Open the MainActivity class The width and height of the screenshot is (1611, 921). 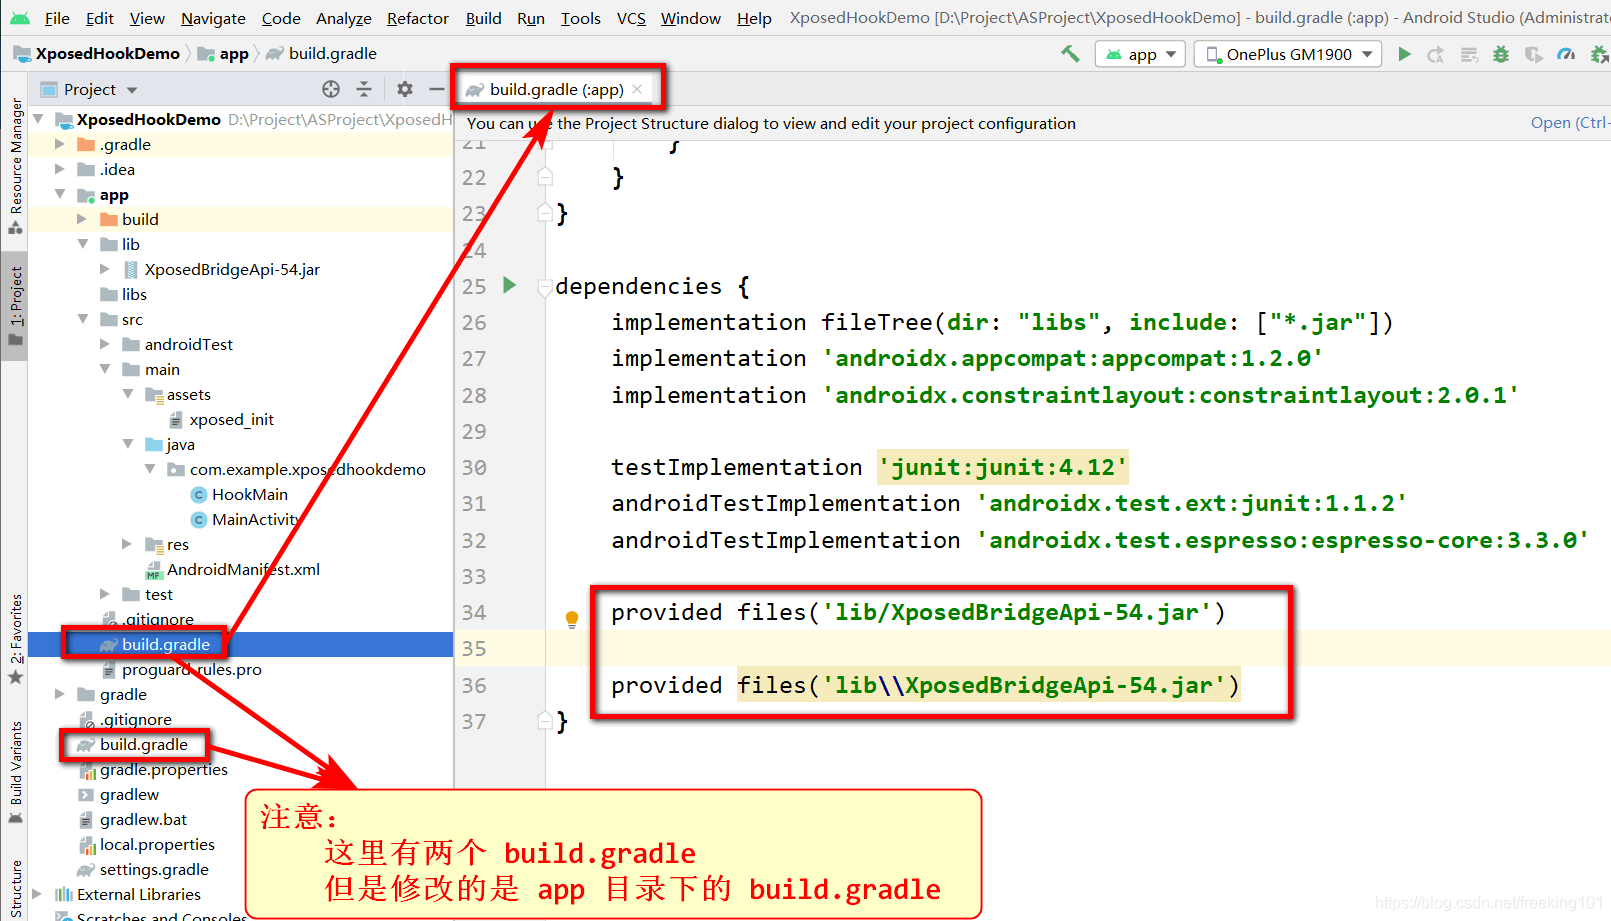[x=255, y=519]
